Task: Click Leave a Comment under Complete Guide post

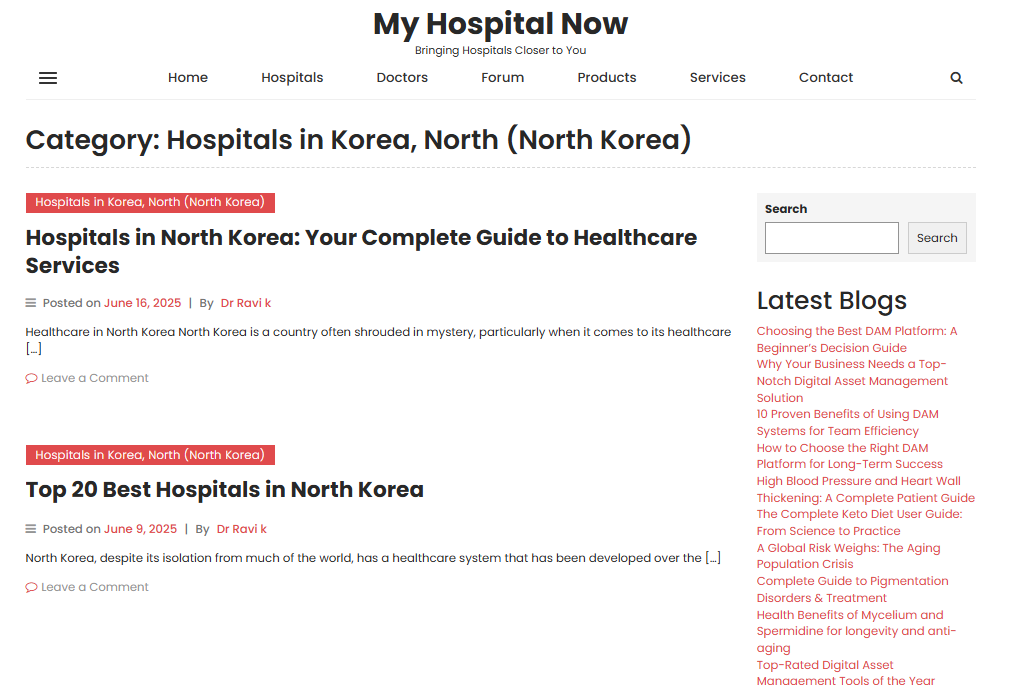Action: click(x=95, y=379)
